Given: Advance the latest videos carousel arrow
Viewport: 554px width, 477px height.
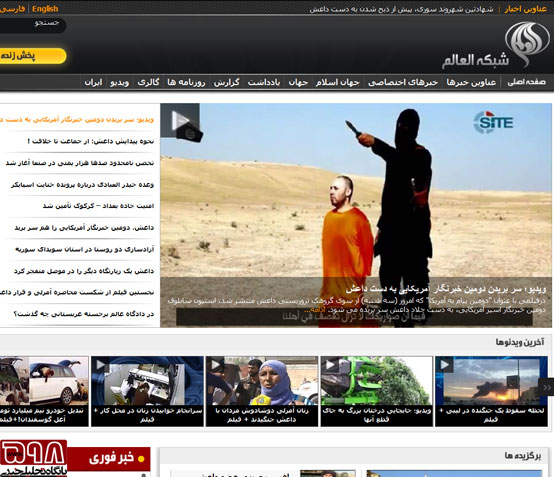Looking at the screenshot, I should click(x=546, y=387).
